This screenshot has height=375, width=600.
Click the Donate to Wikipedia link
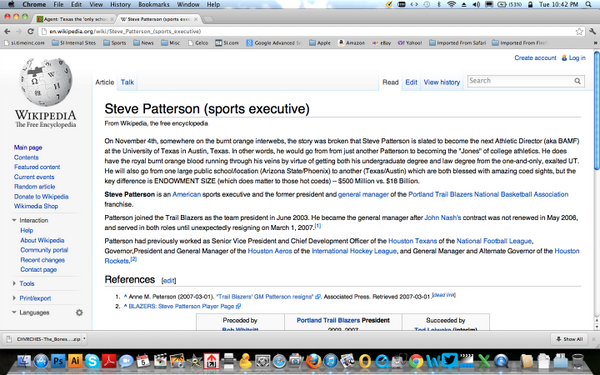pos(41,197)
